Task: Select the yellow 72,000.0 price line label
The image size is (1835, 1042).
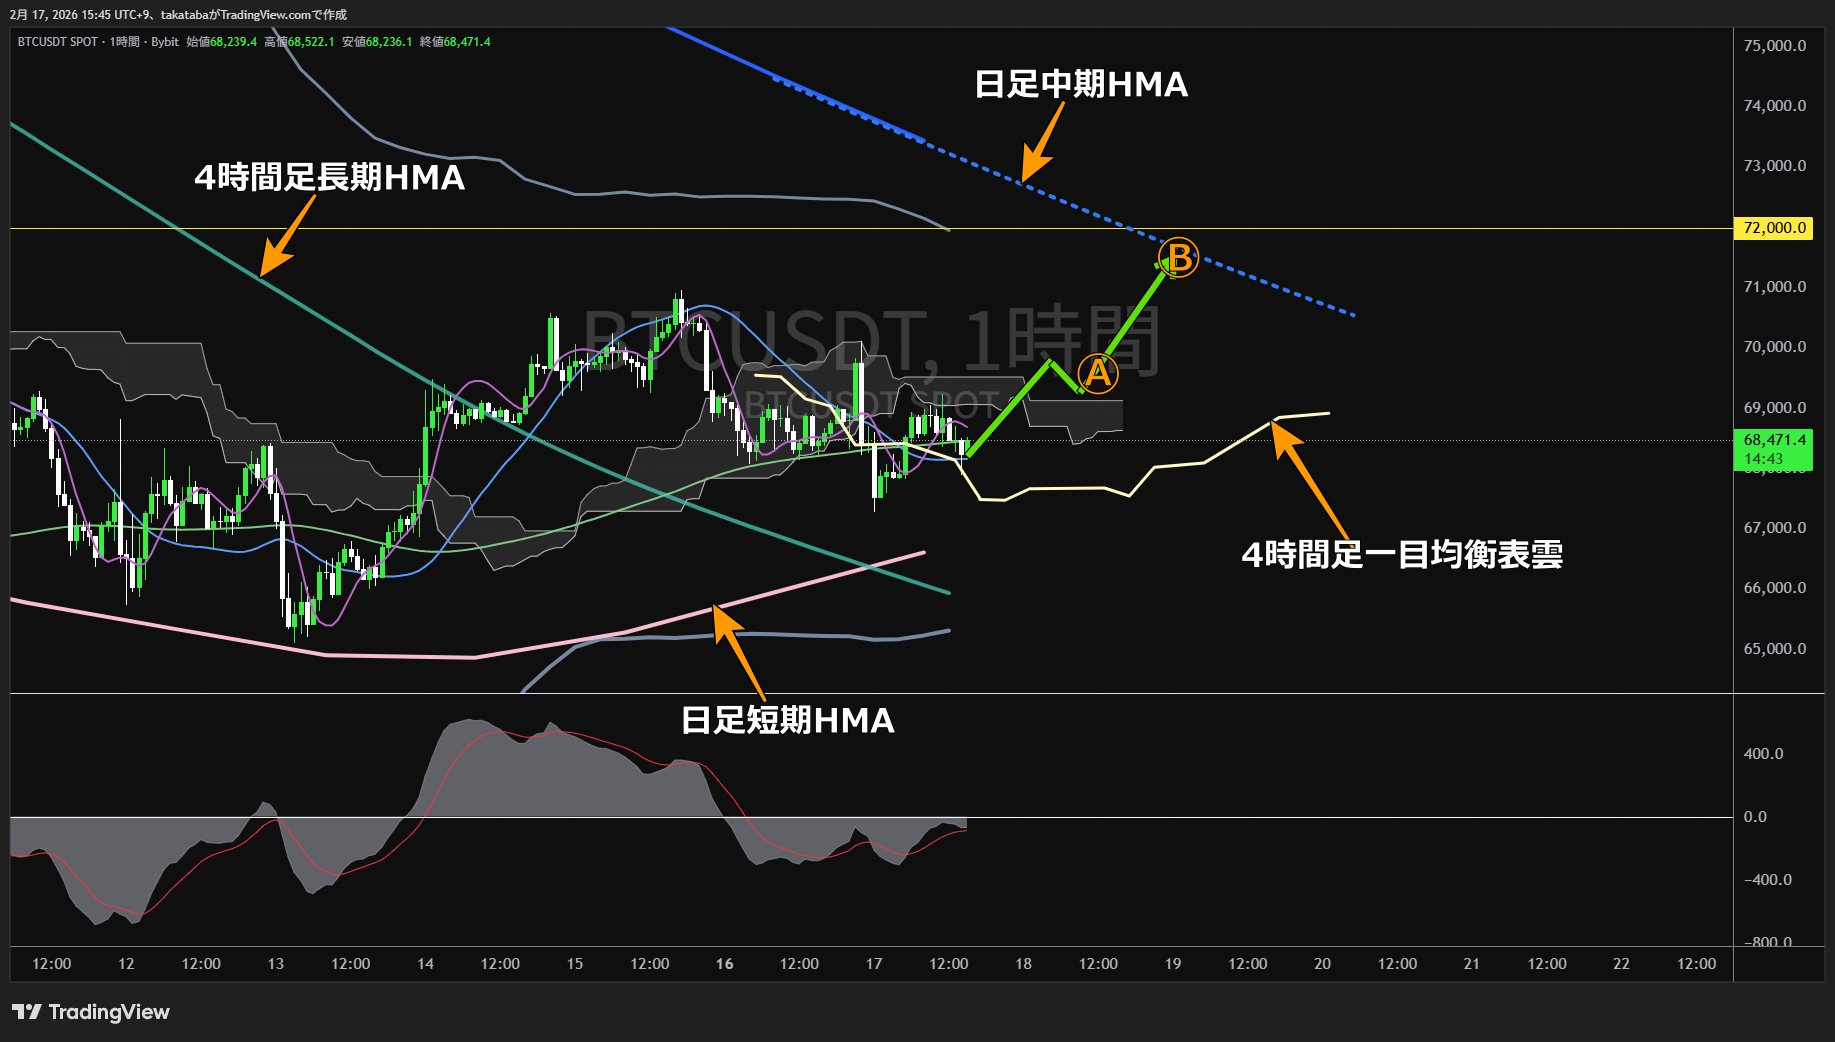Action: point(1773,228)
